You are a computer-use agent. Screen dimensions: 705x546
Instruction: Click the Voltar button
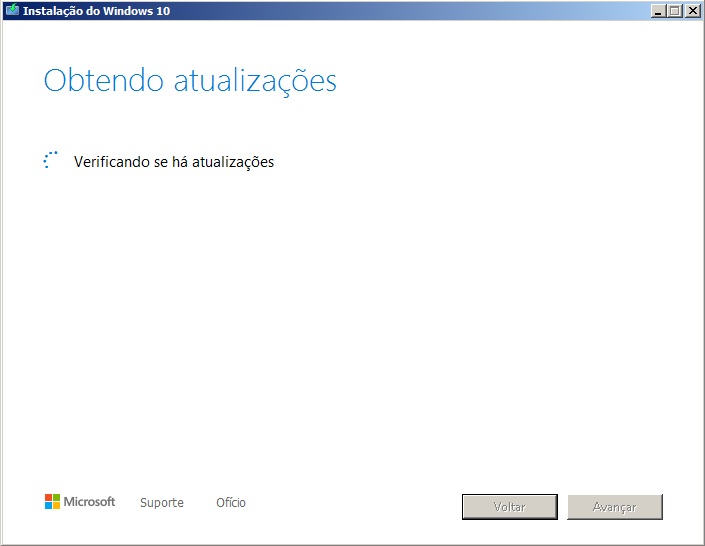pyautogui.click(x=509, y=507)
